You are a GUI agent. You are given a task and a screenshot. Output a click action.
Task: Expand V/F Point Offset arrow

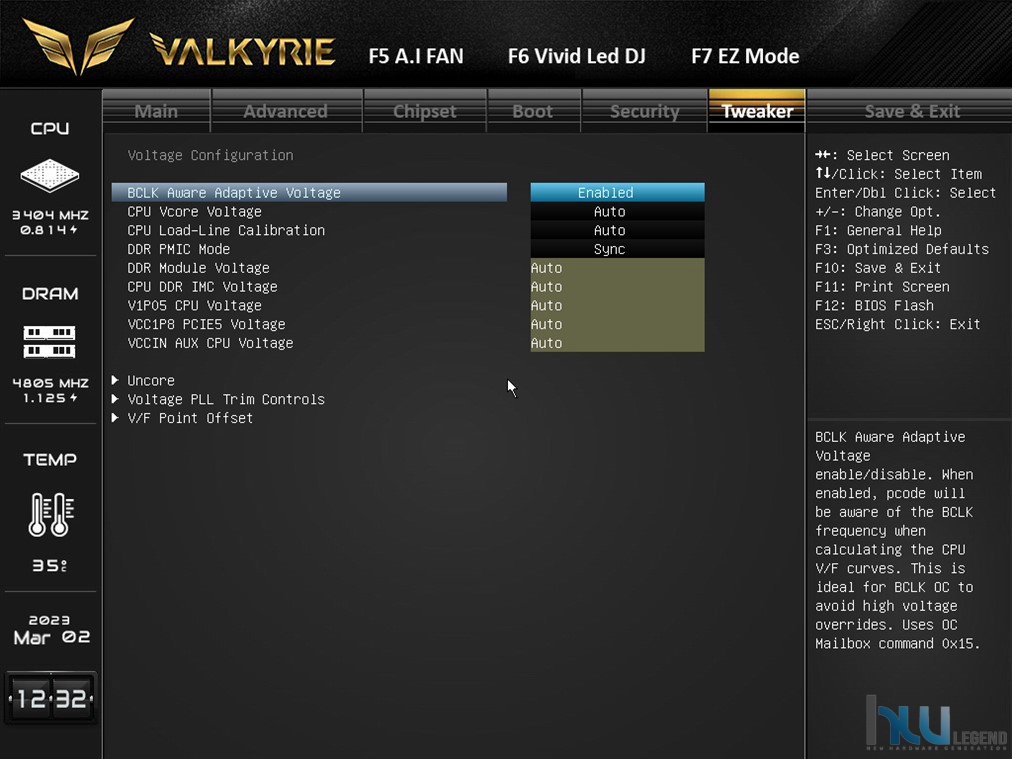115,418
